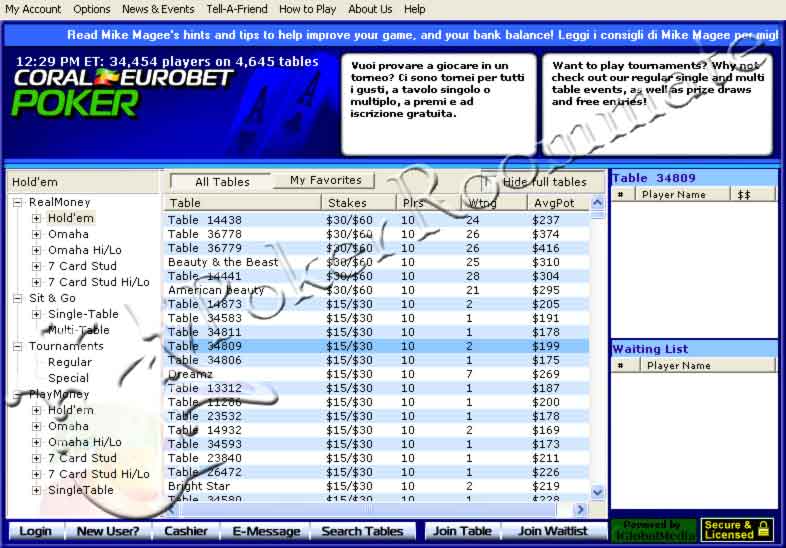Select the Table 23840 row
Image resolution: width=786 pixels, height=548 pixels.
(377, 458)
